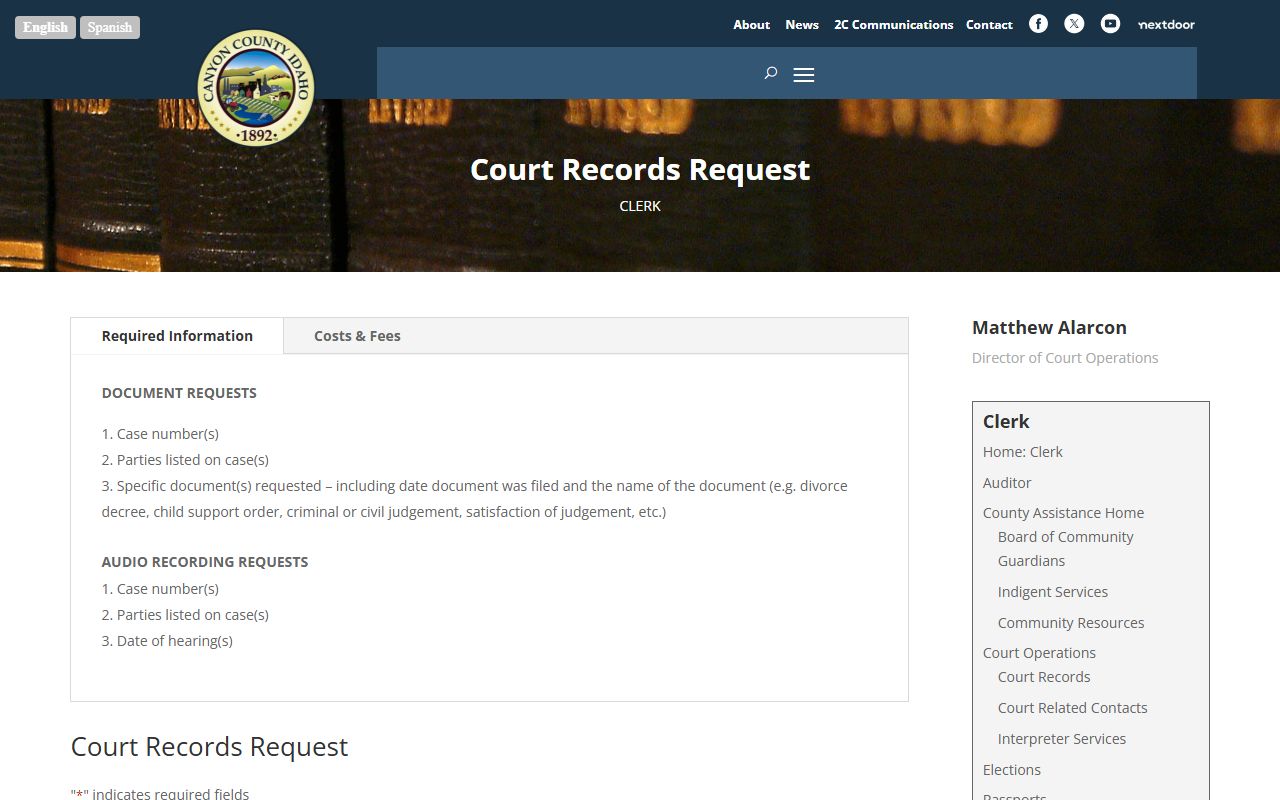Open County Assistance Home link
Image resolution: width=1280 pixels, height=800 pixels.
pos(1063,513)
